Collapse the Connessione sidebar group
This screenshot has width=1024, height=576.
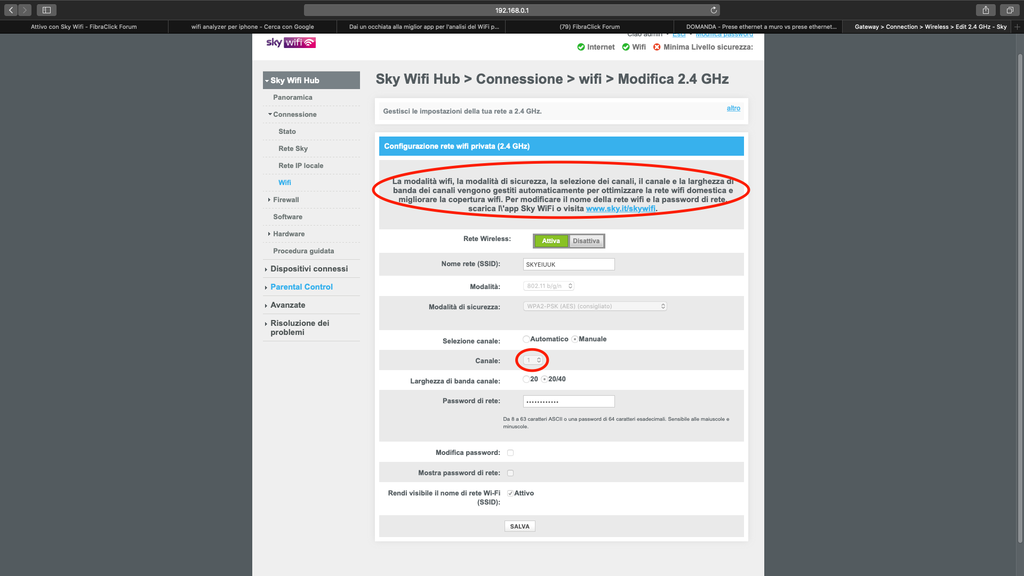(293, 114)
